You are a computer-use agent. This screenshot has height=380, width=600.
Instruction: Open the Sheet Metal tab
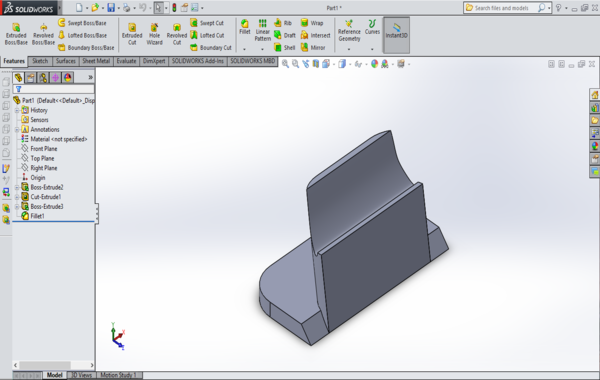96,61
